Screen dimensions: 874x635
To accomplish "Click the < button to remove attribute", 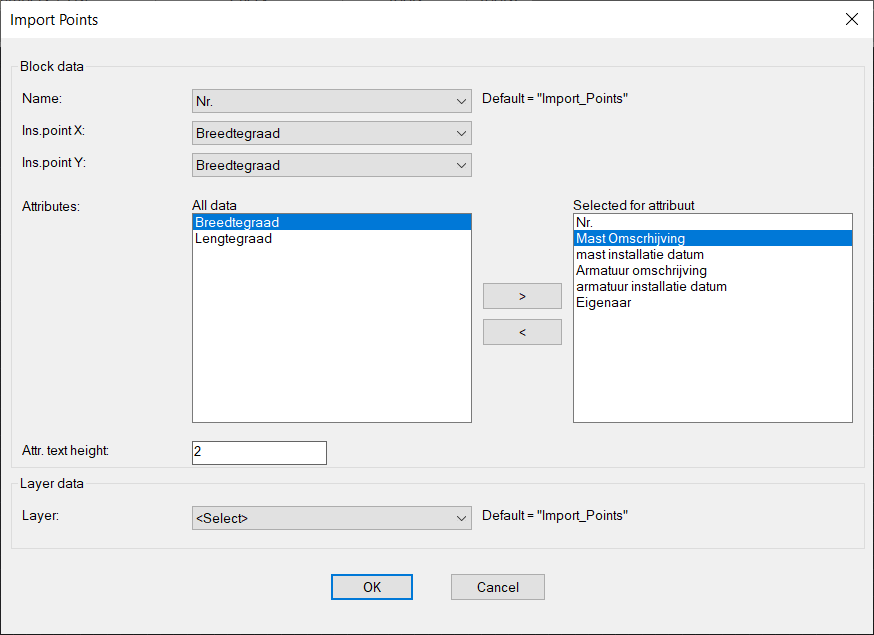I will pyautogui.click(x=522, y=332).
